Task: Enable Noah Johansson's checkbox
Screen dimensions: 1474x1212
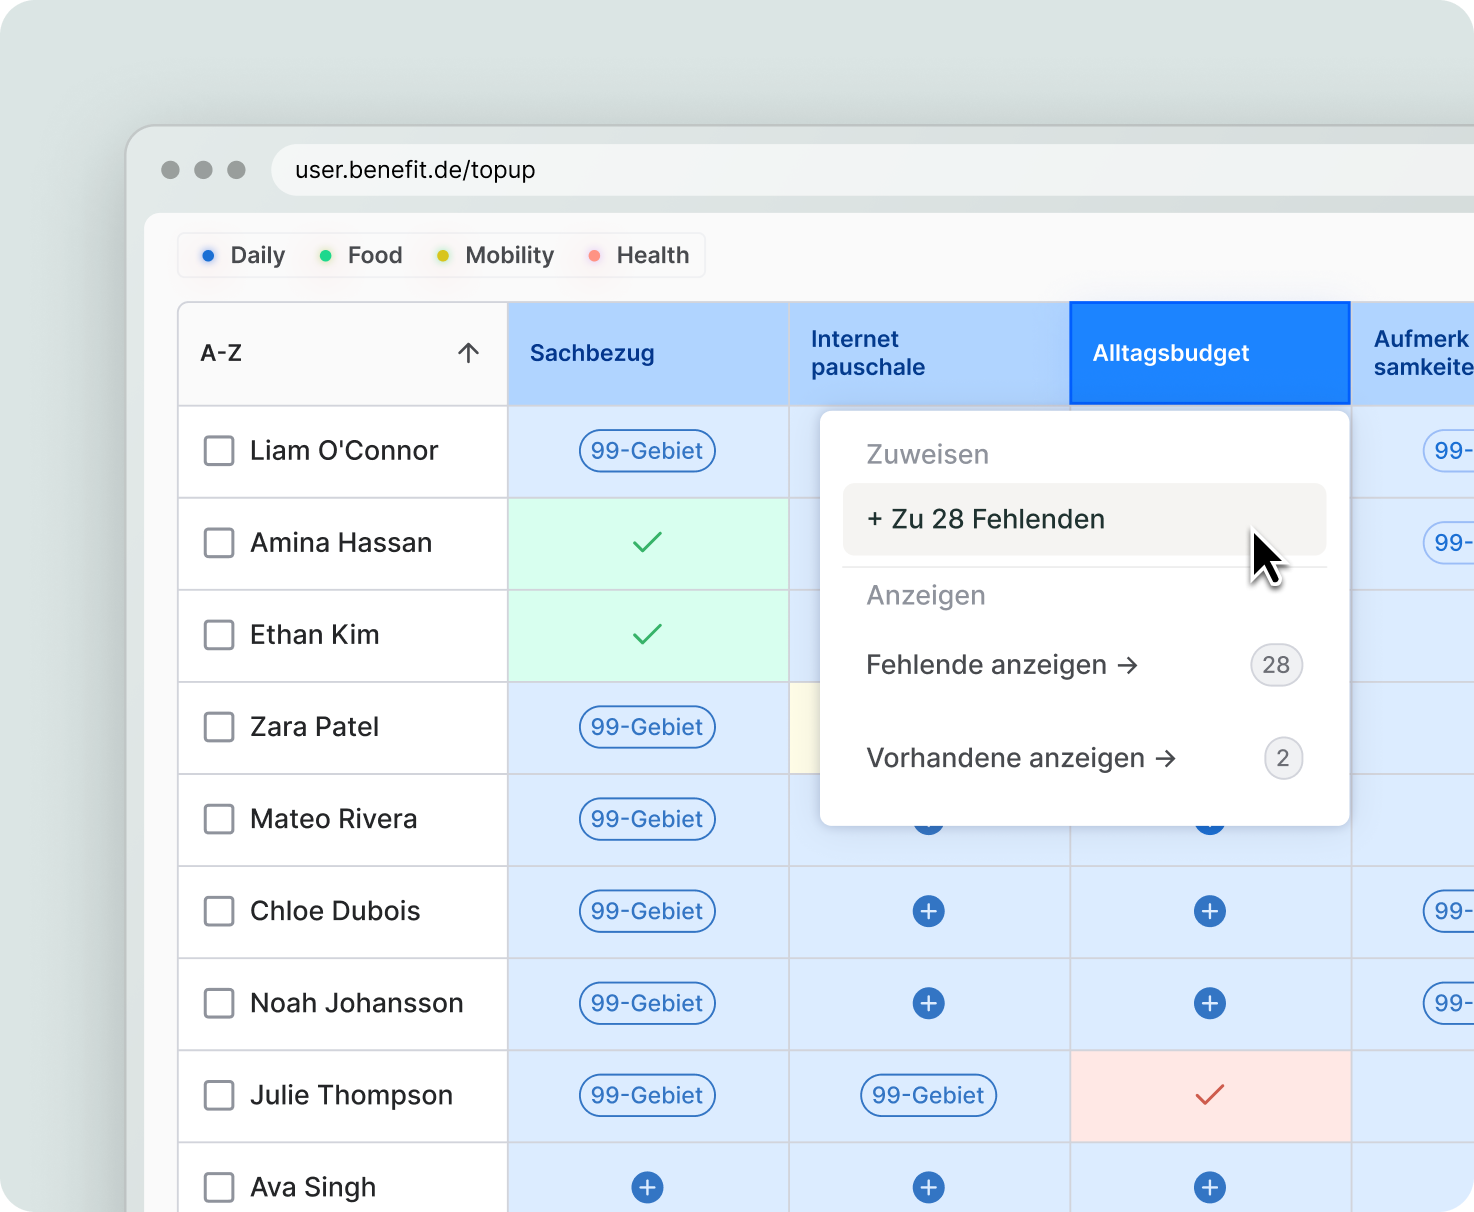Action: tap(219, 1003)
